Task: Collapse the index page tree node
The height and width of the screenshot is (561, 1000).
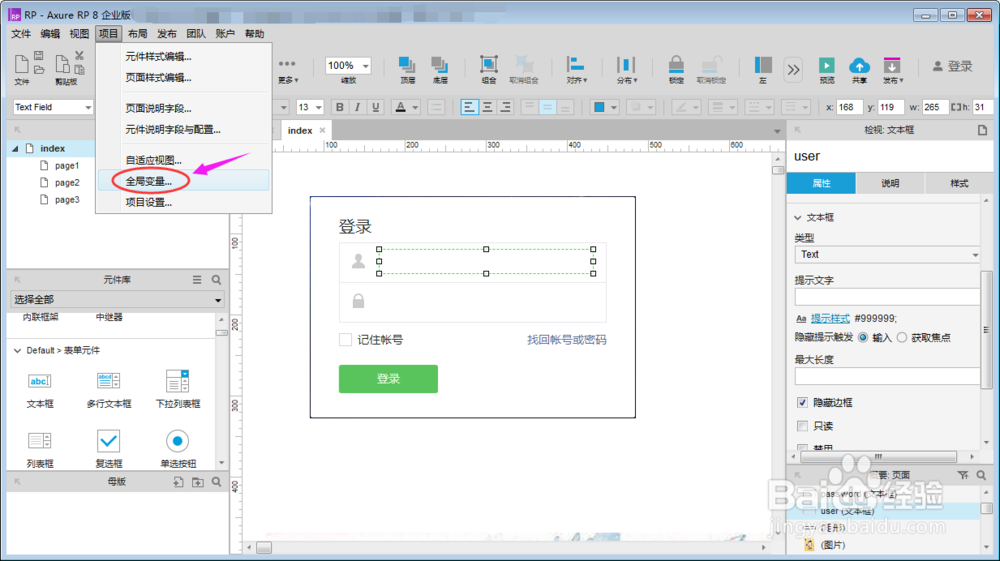Action: point(15,149)
